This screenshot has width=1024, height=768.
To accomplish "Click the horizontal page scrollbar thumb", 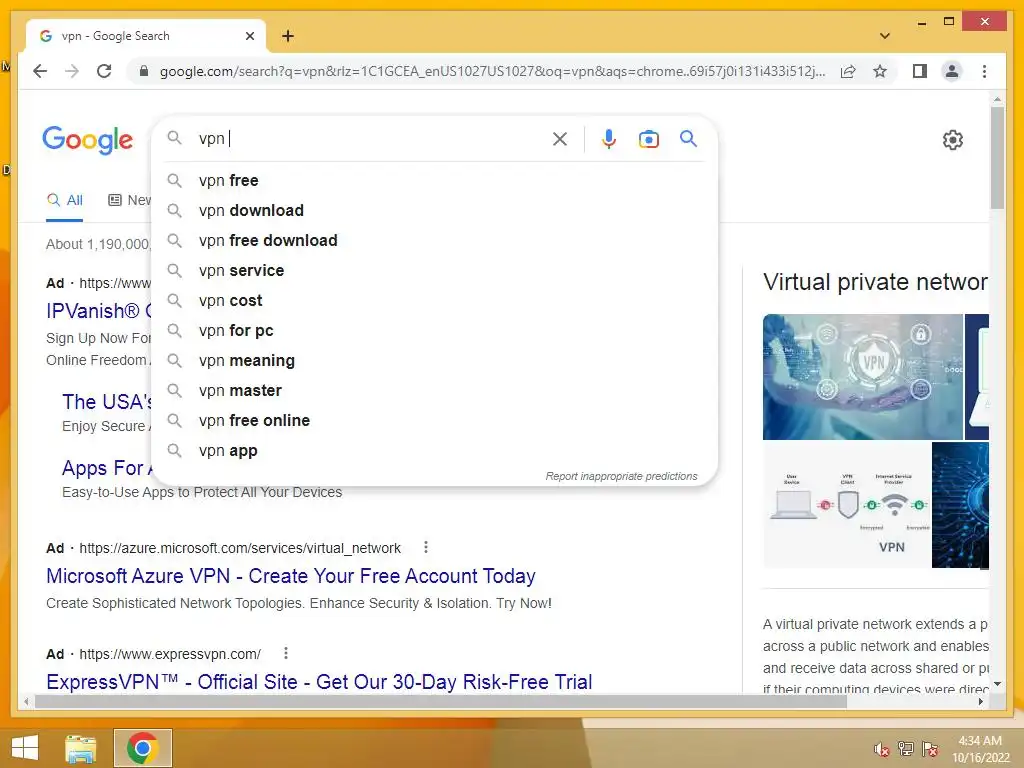I will point(441,701).
